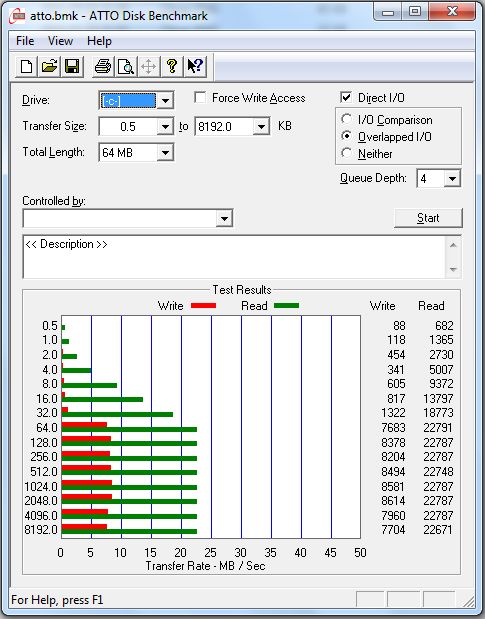
Task: Open the View menu
Action: tap(60, 41)
